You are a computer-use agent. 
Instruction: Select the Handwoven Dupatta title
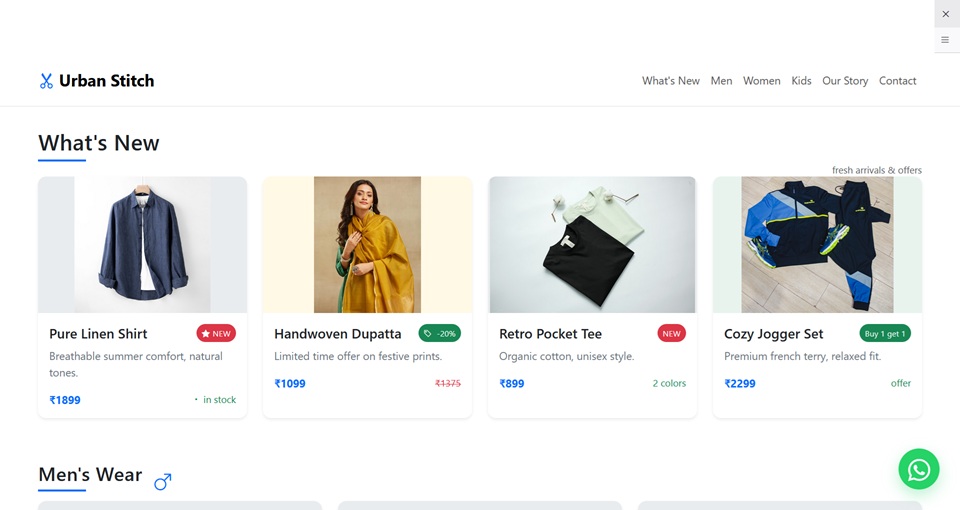pos(337,334)
